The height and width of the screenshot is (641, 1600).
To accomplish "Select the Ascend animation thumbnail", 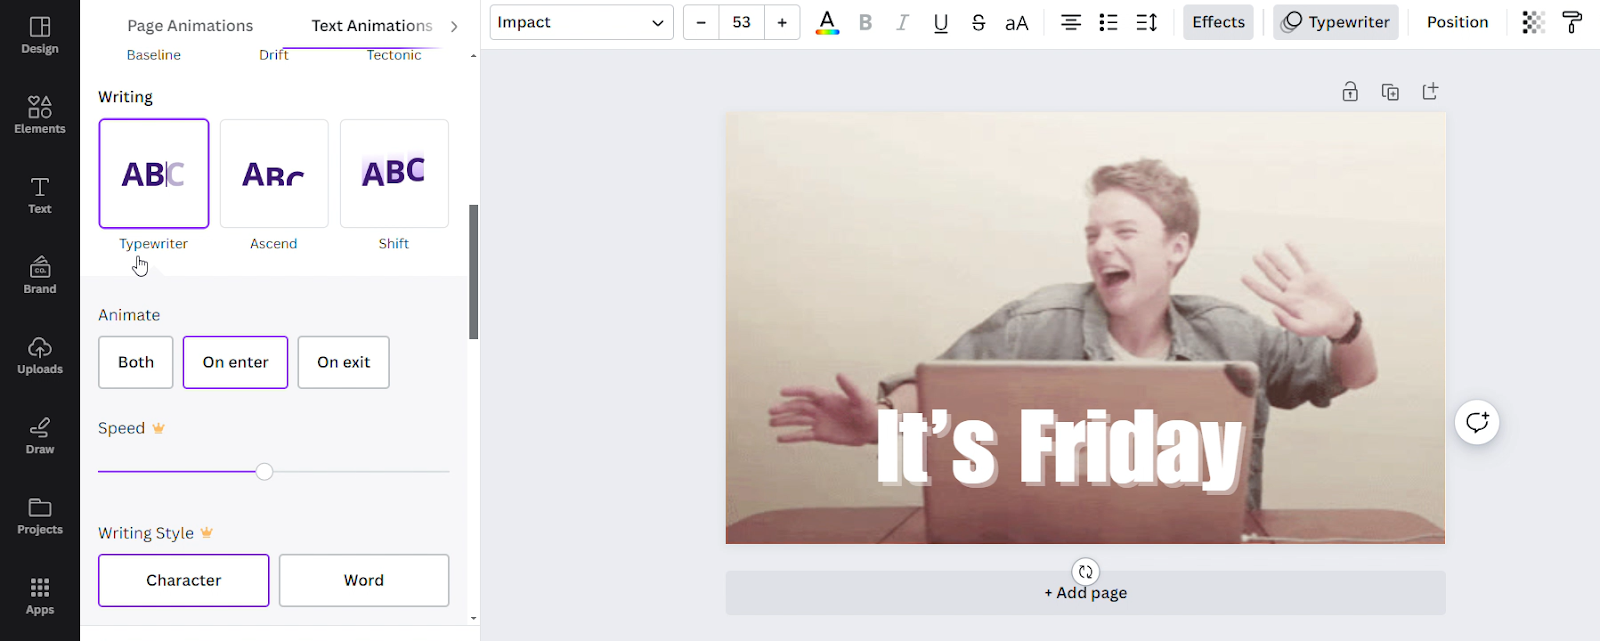I will tap(274, 173).
